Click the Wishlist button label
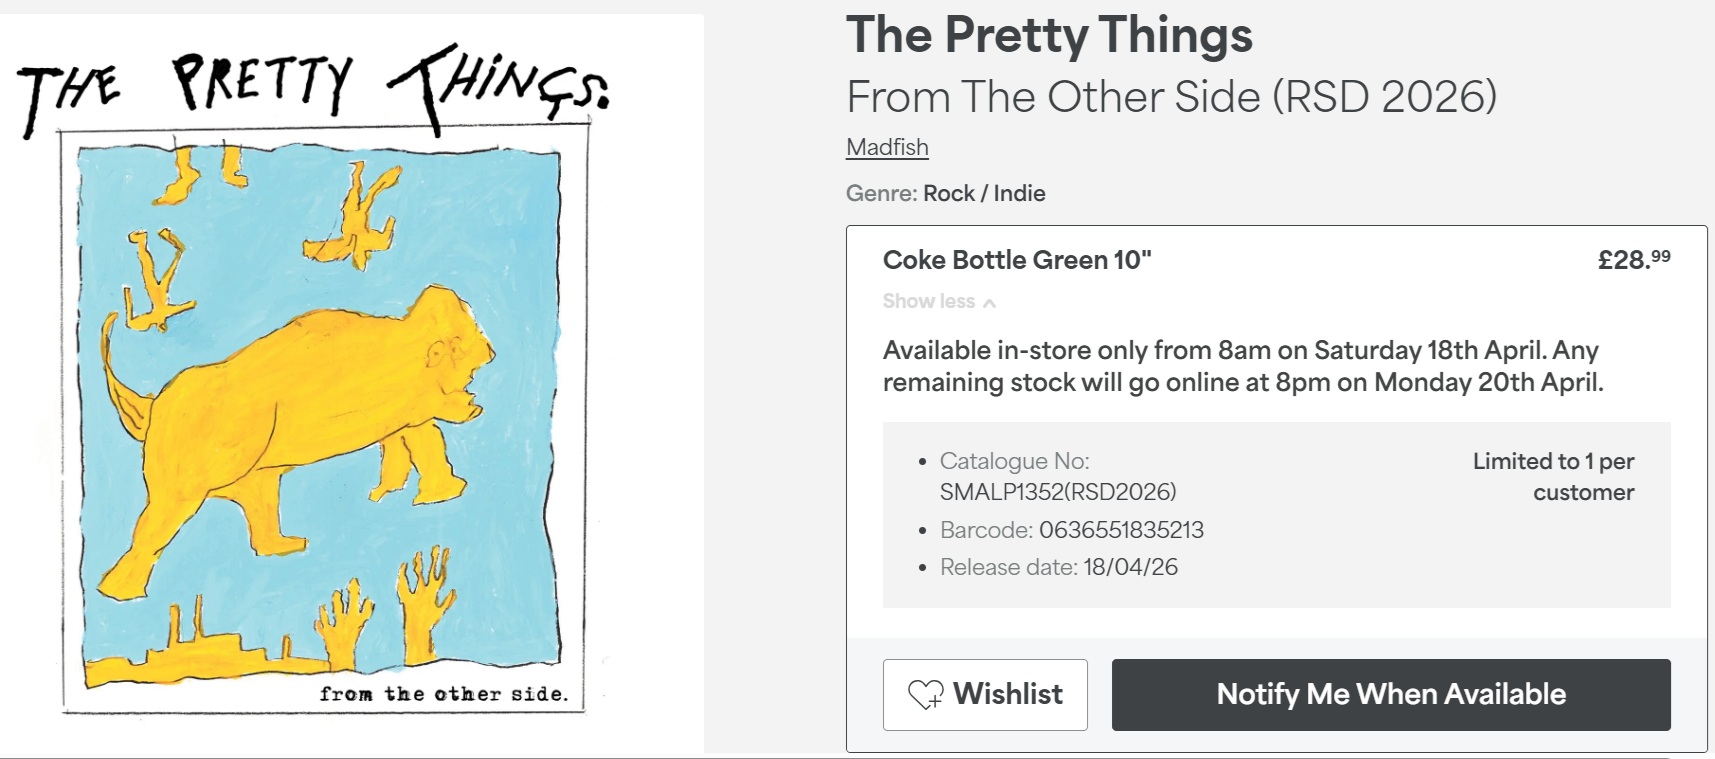The image size is (1715, 759). (1008, 694)
